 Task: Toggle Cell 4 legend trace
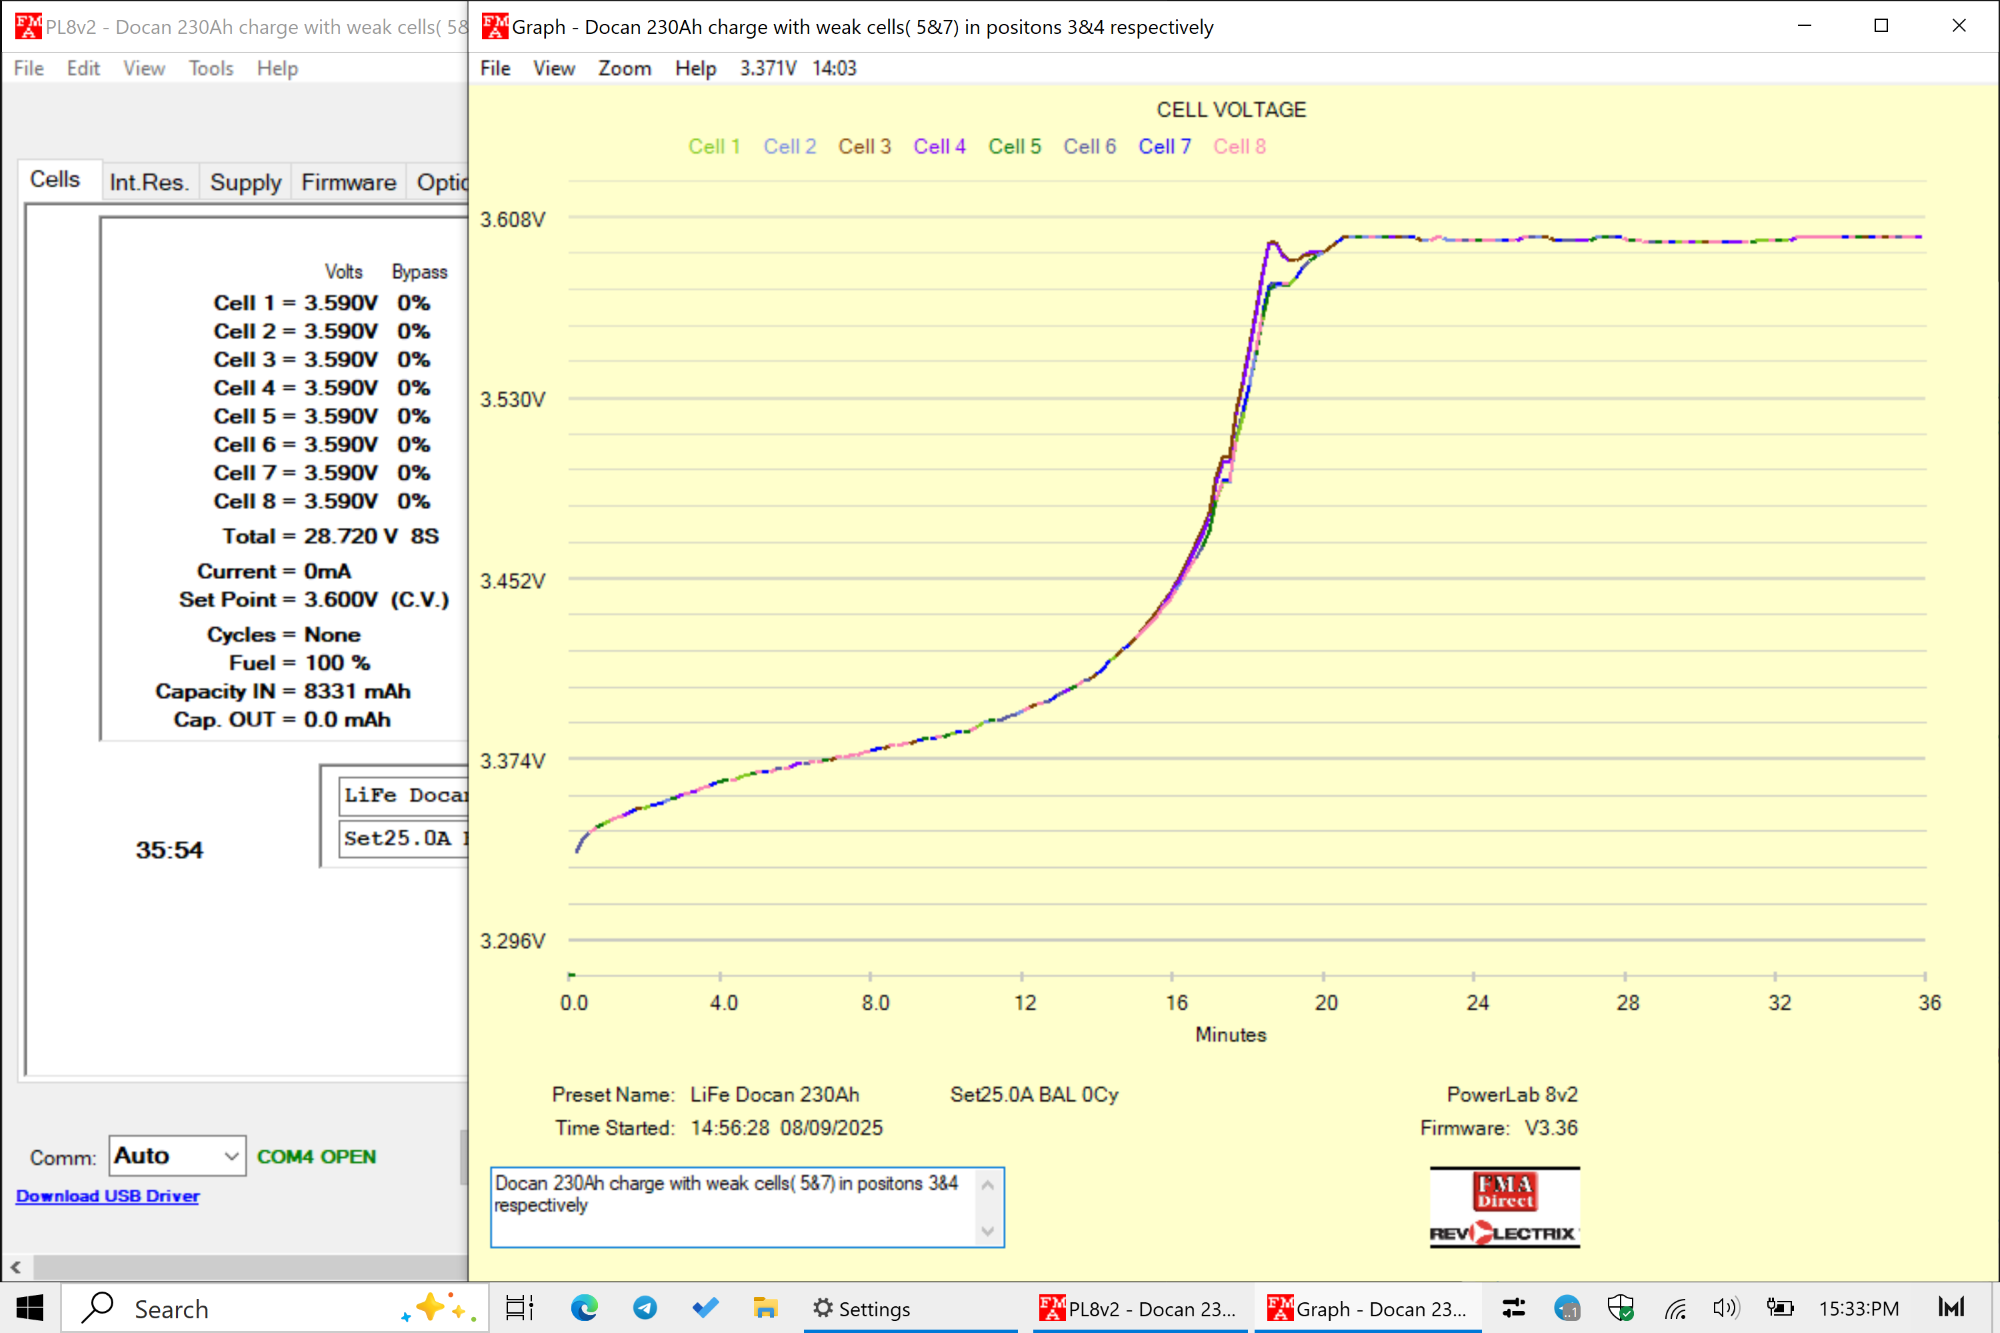[939, 147]
